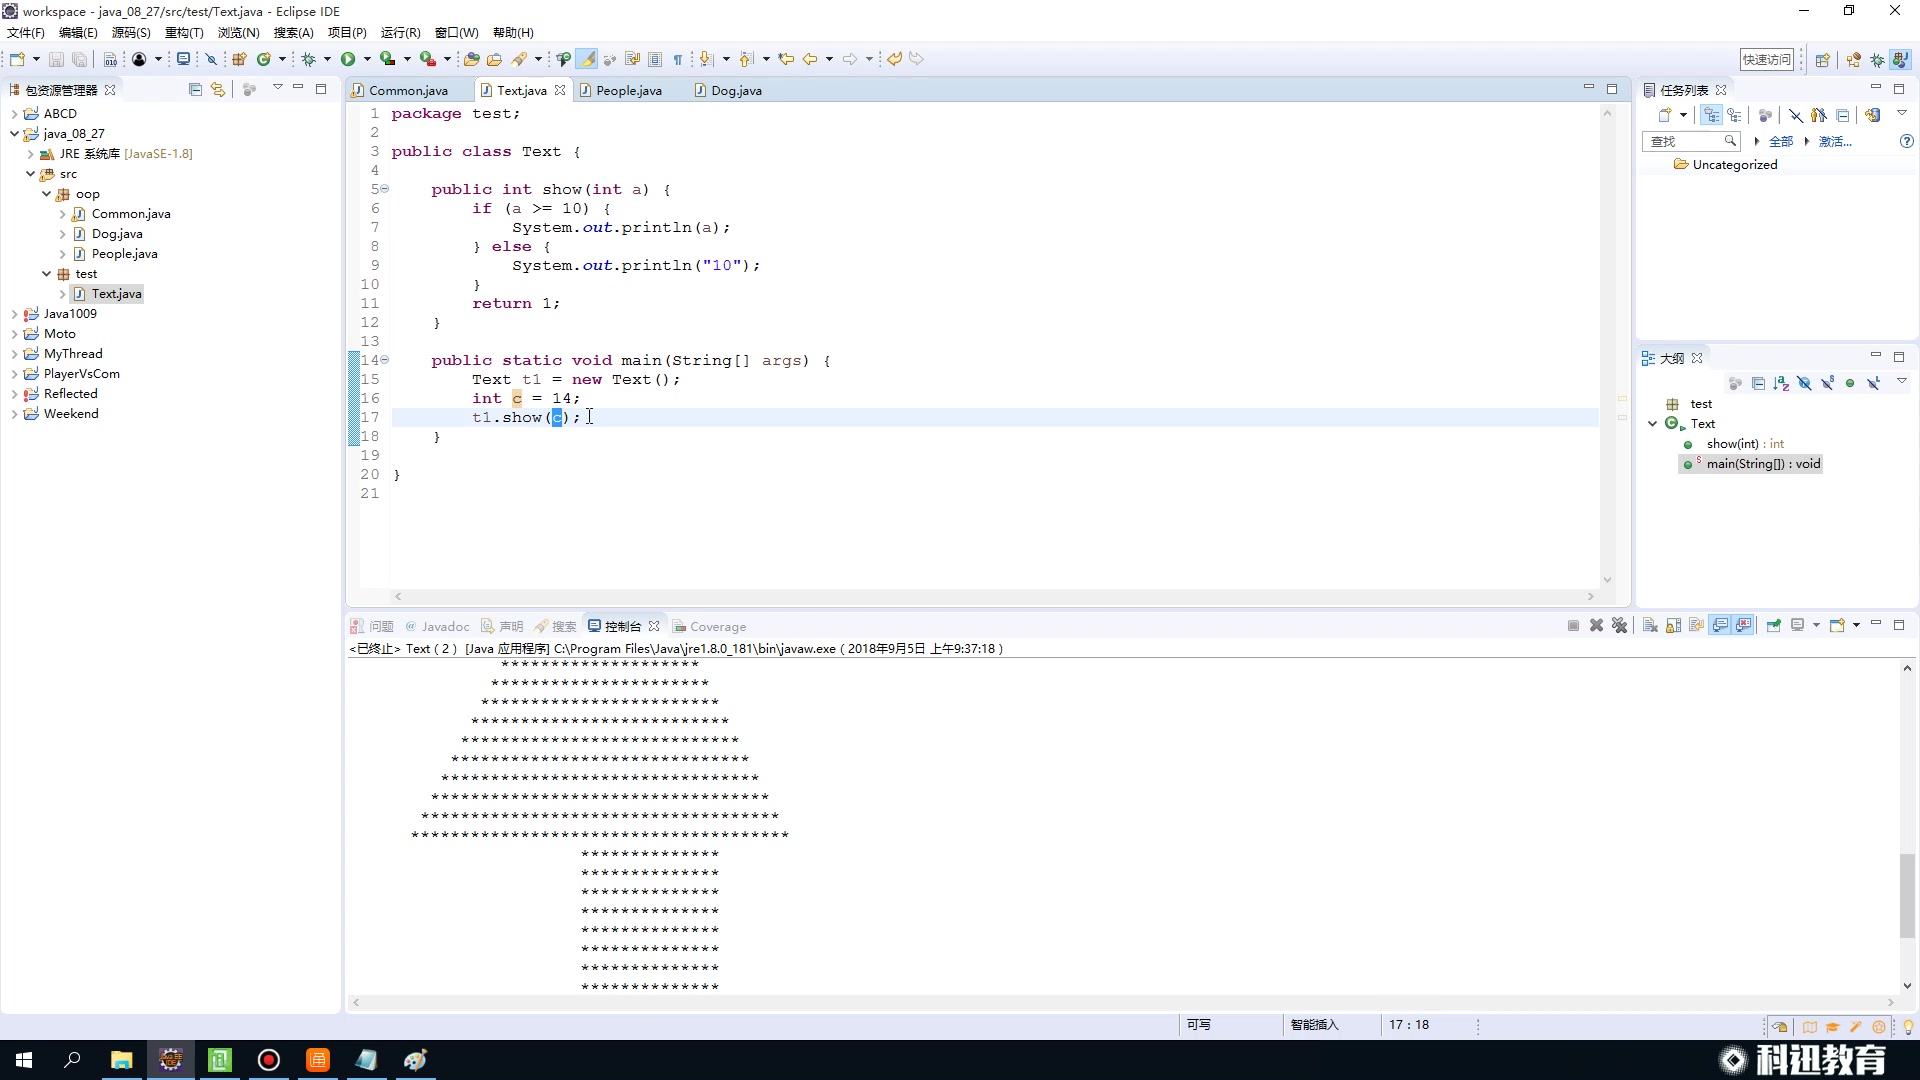Screen dimensions: 1920x1080
Task: Click Clear Console icon
Action: pyautogui.click(x=1650, y=626)
